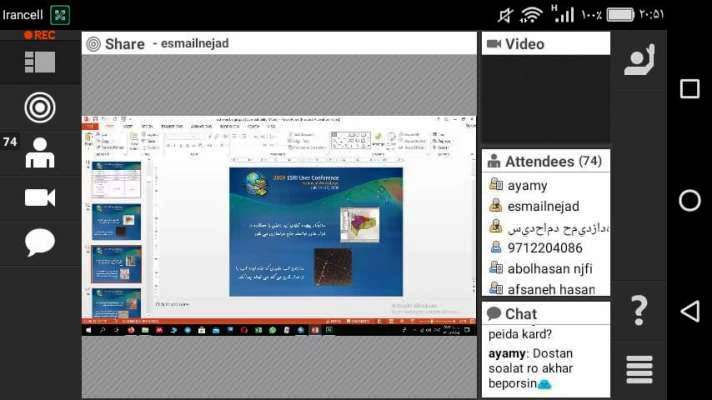Expand the Video pod header

545,44
